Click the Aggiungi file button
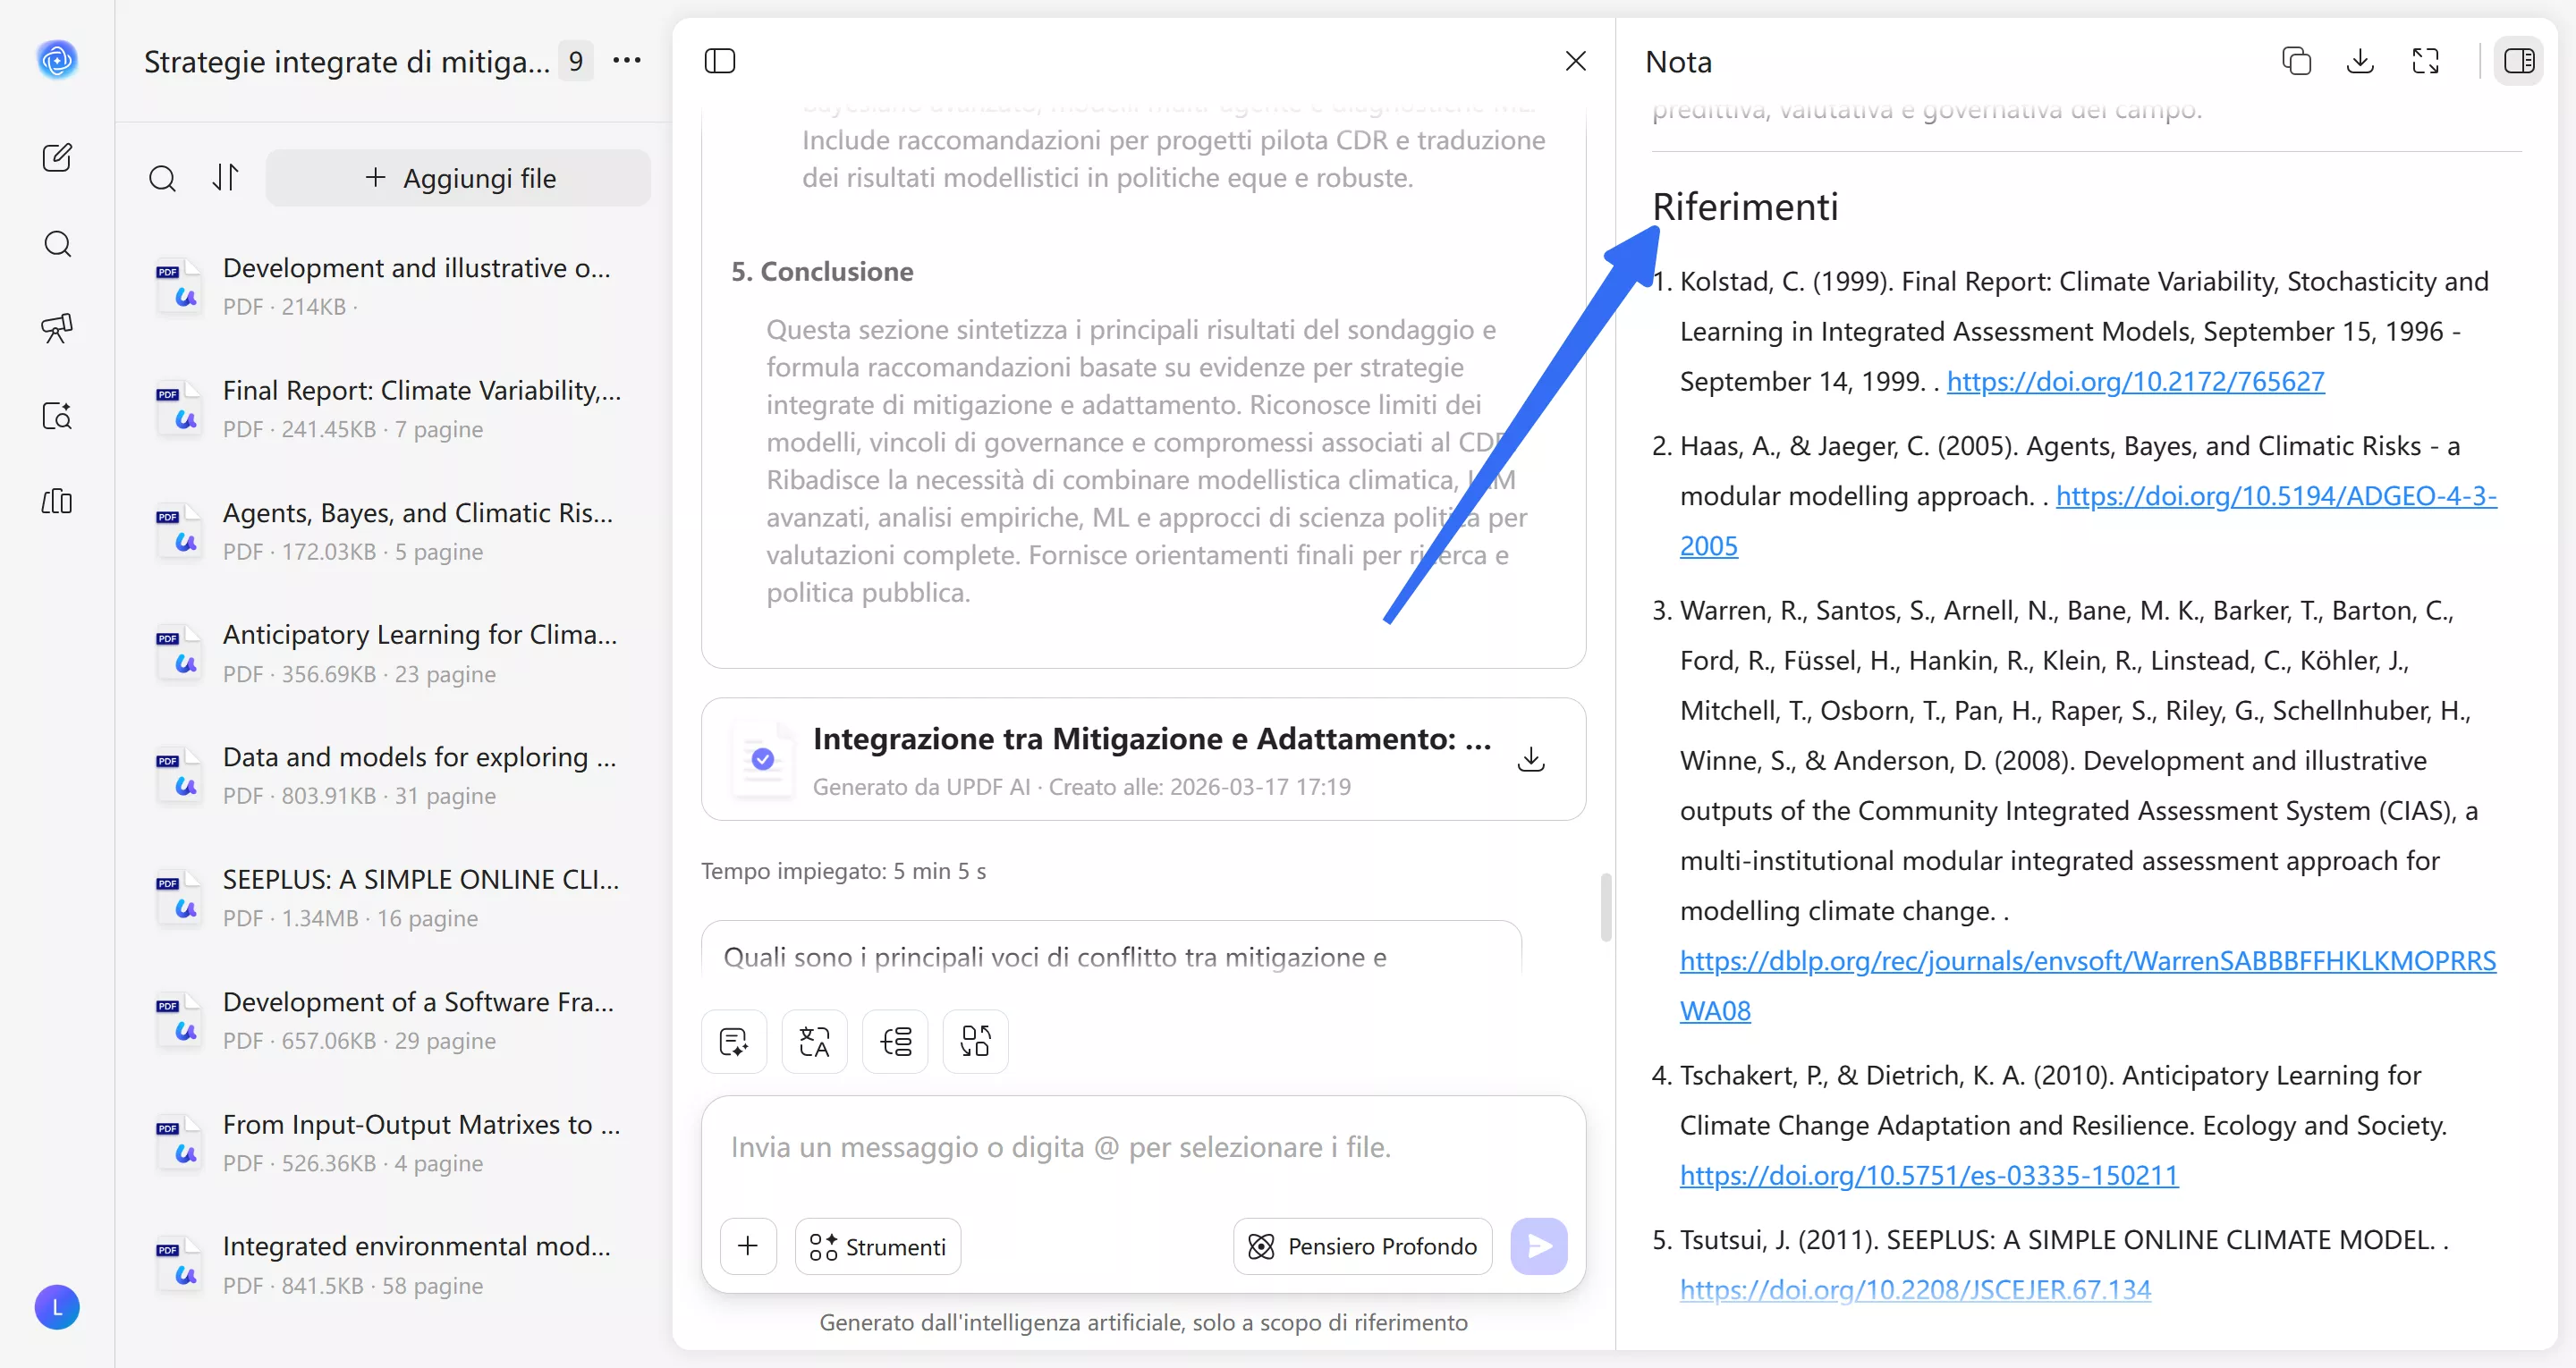Screen dimensions: 2576x1368 click(459, 178)
